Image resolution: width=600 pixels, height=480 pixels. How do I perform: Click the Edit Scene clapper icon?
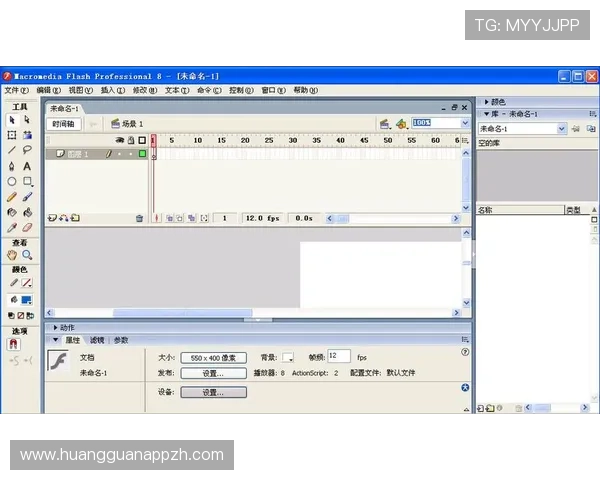point(385,124)
